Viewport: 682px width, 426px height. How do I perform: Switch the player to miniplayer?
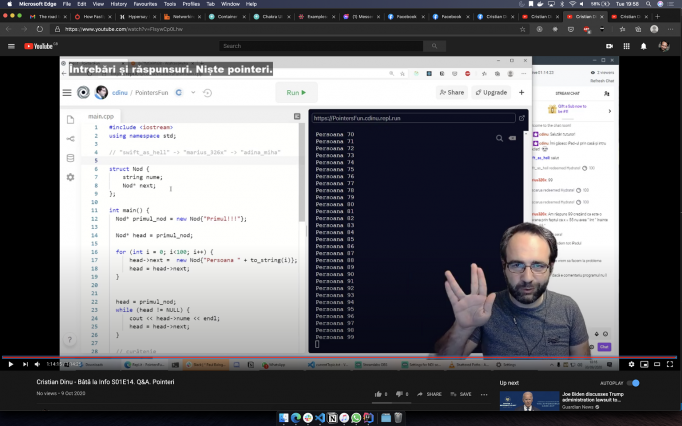pyautogui.click(x=644, y=364)
